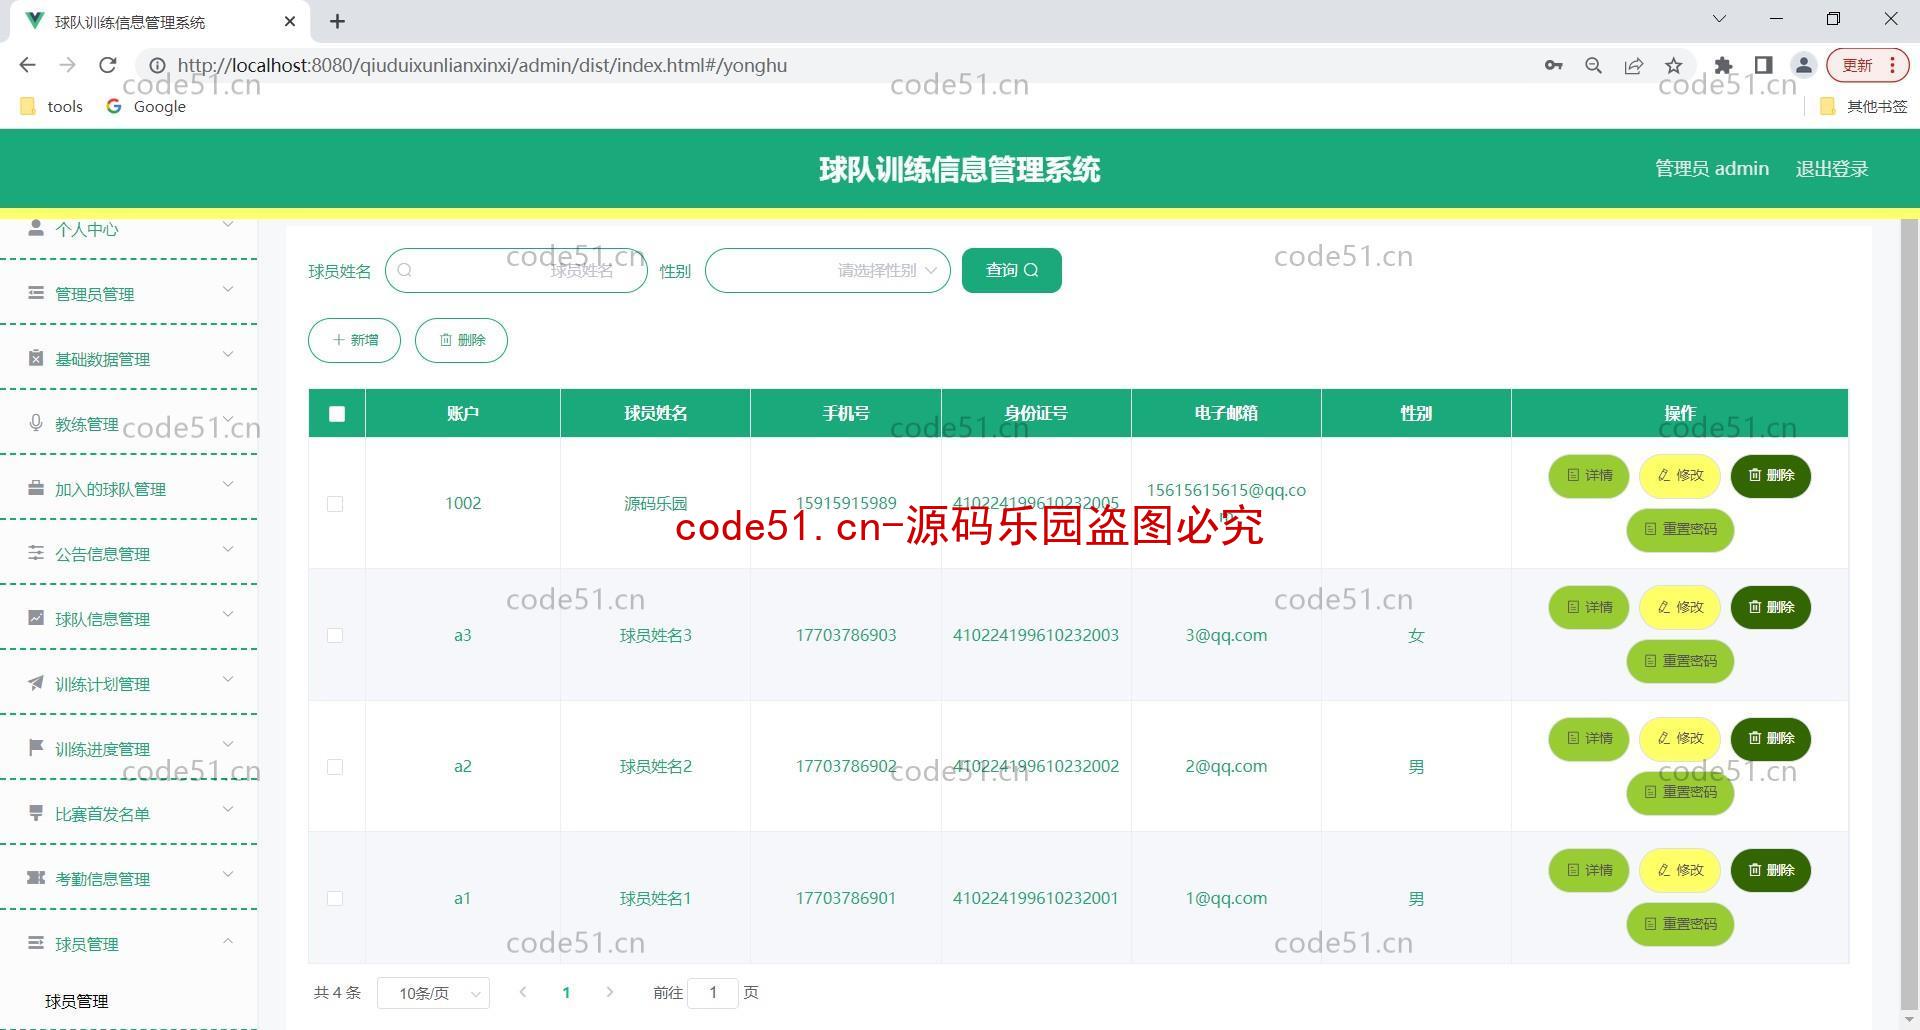This screenshot has width=1920, height=1030.
Task: Check the row checkbox for account a2
Action: pyautogui.click(x=335, y=767)
